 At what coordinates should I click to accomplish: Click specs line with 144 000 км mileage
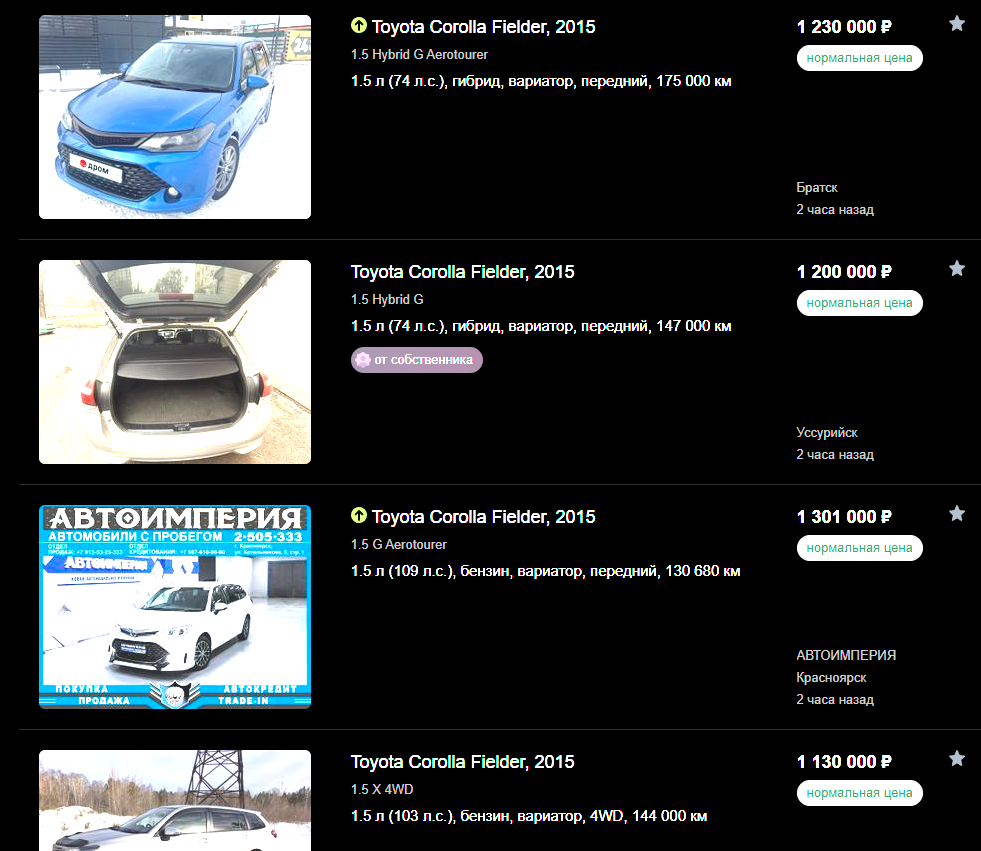click(529, 816)
